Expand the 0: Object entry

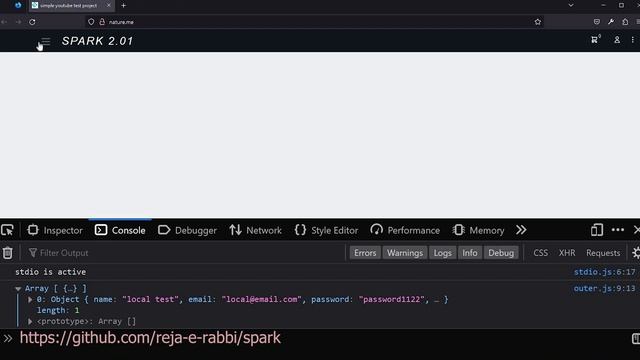pyautogui.click(x=30, y=300)
